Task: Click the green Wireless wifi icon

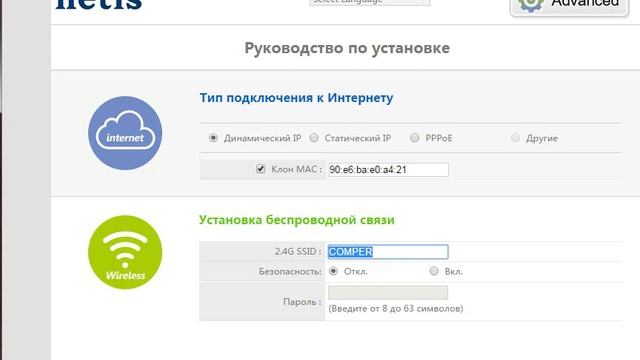Action: click(x=125, y=252)
